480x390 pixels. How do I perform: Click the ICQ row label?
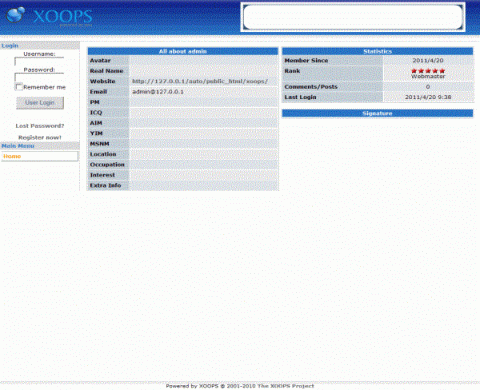(96, 112)
